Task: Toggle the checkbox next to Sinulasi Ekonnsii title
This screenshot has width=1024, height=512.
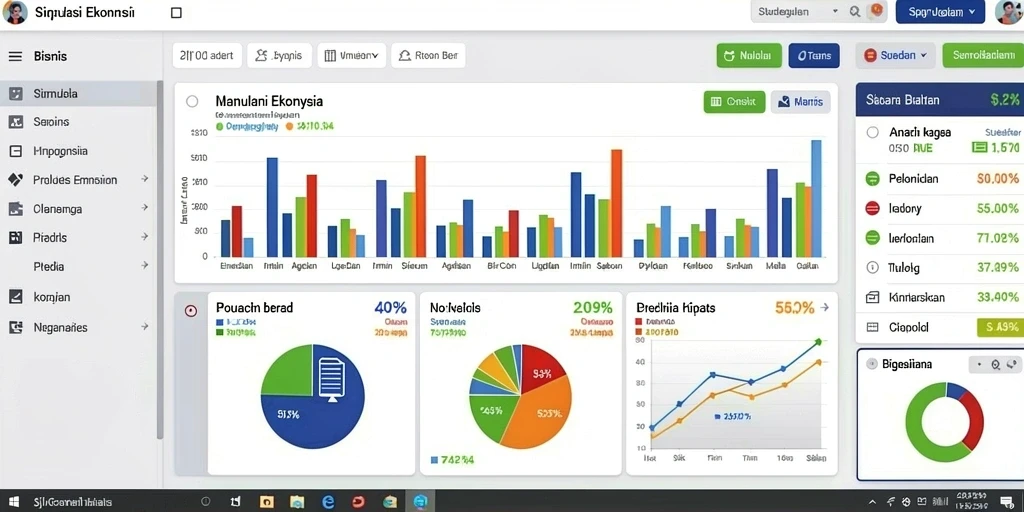Action: point(176,12)
